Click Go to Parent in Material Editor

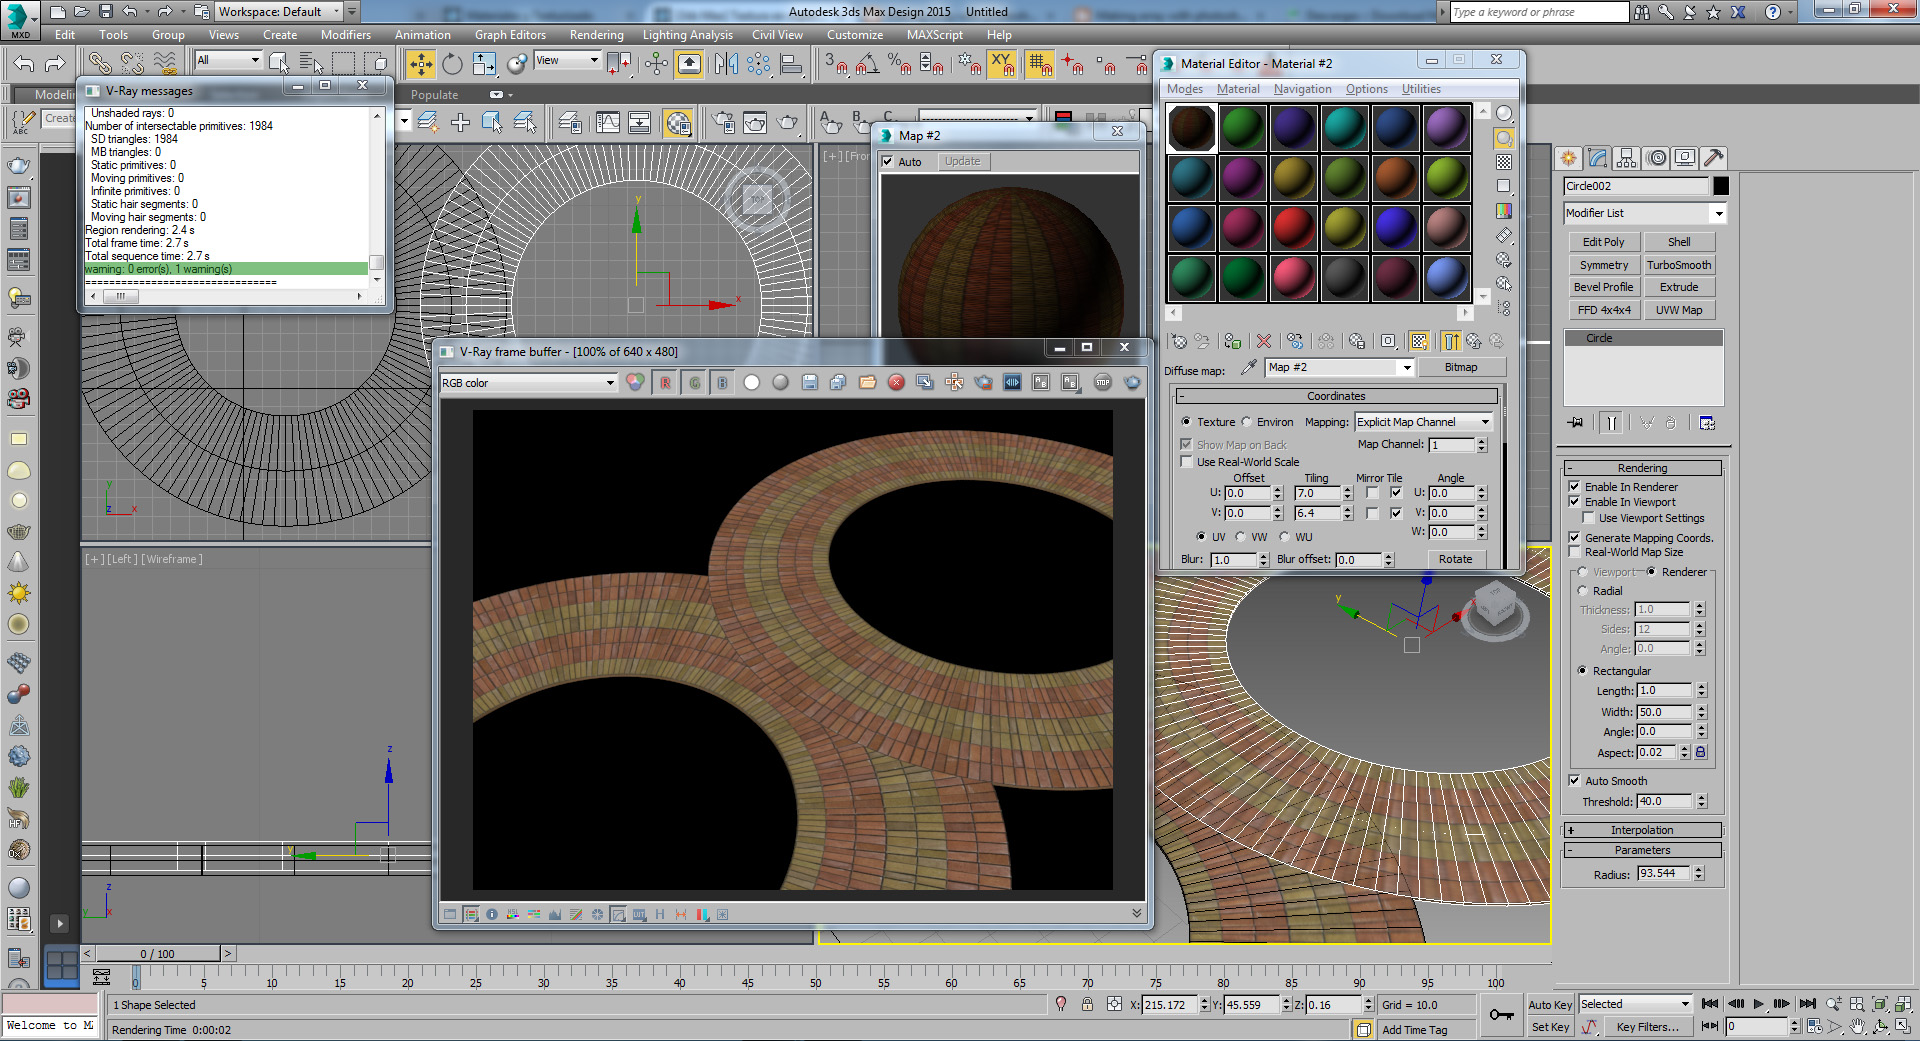[x=1473, y=341]
